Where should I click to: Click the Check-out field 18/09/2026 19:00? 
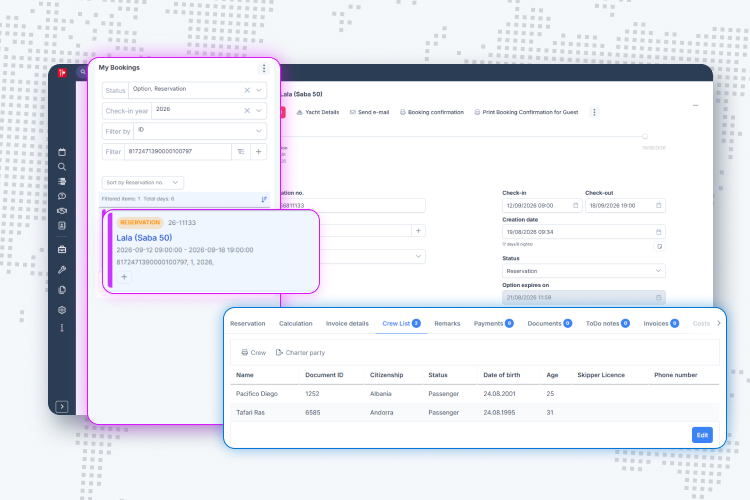point(625,205)
